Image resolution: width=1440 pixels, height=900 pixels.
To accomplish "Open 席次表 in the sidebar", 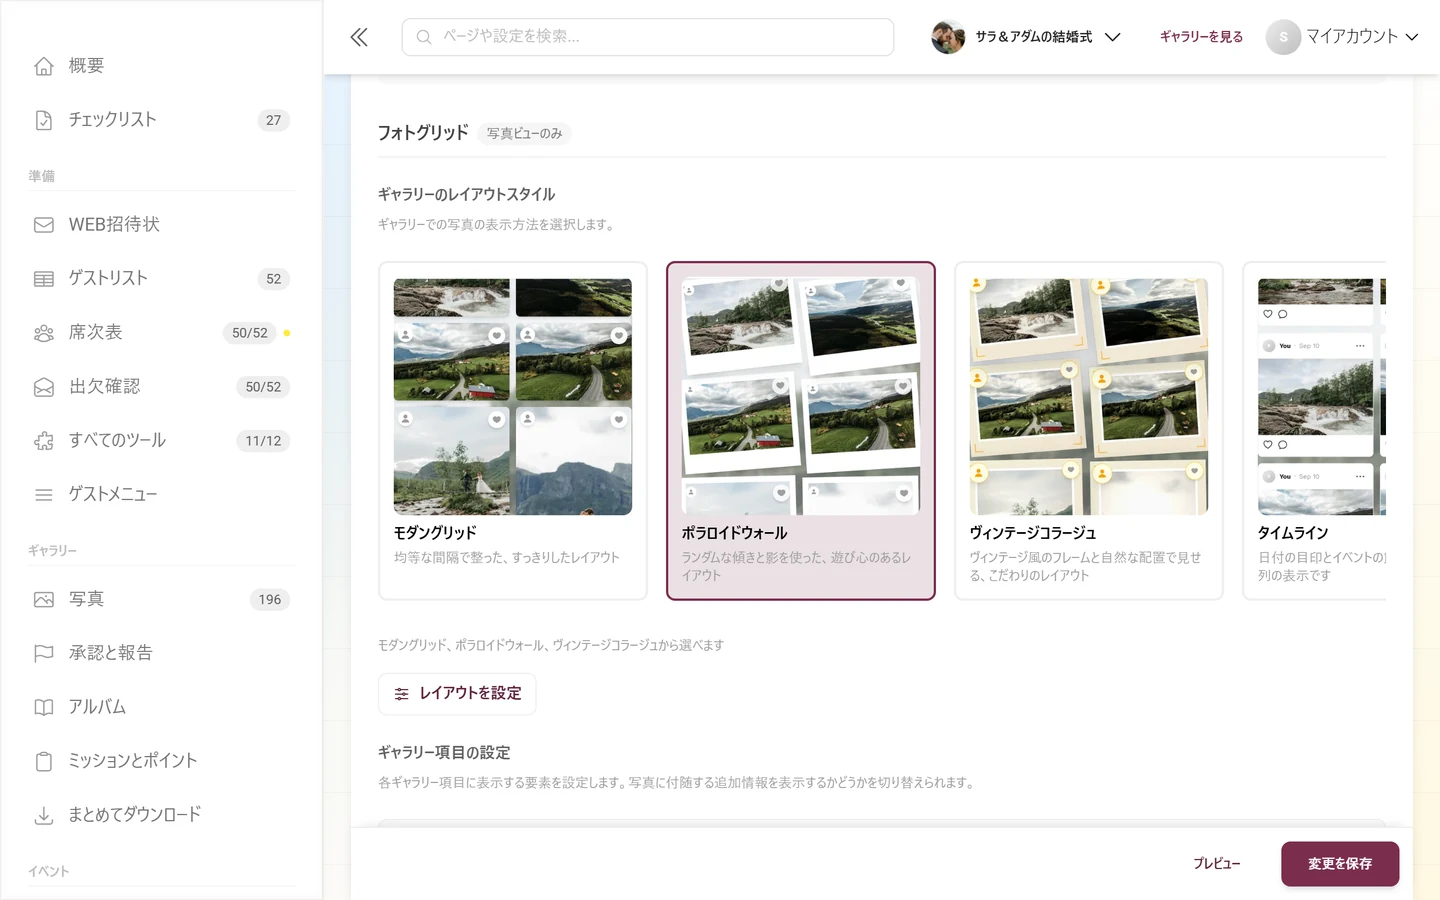I will pos(161,333).
